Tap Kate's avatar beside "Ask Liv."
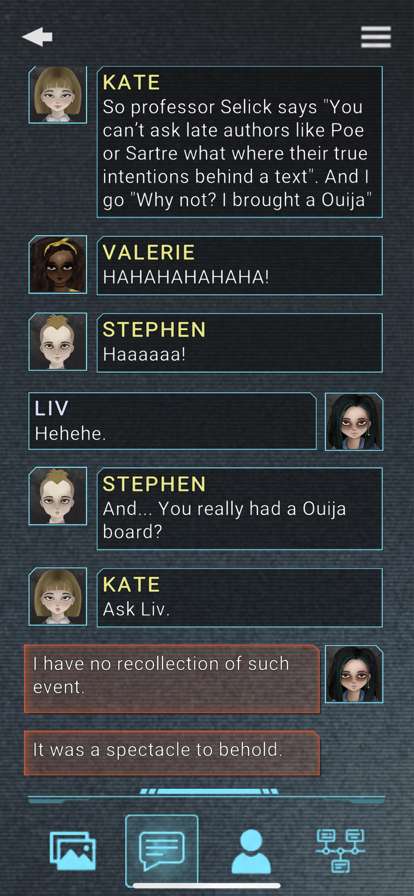Image resolution: width=414 pixels, height=896 pixels. tap(58, 597)
